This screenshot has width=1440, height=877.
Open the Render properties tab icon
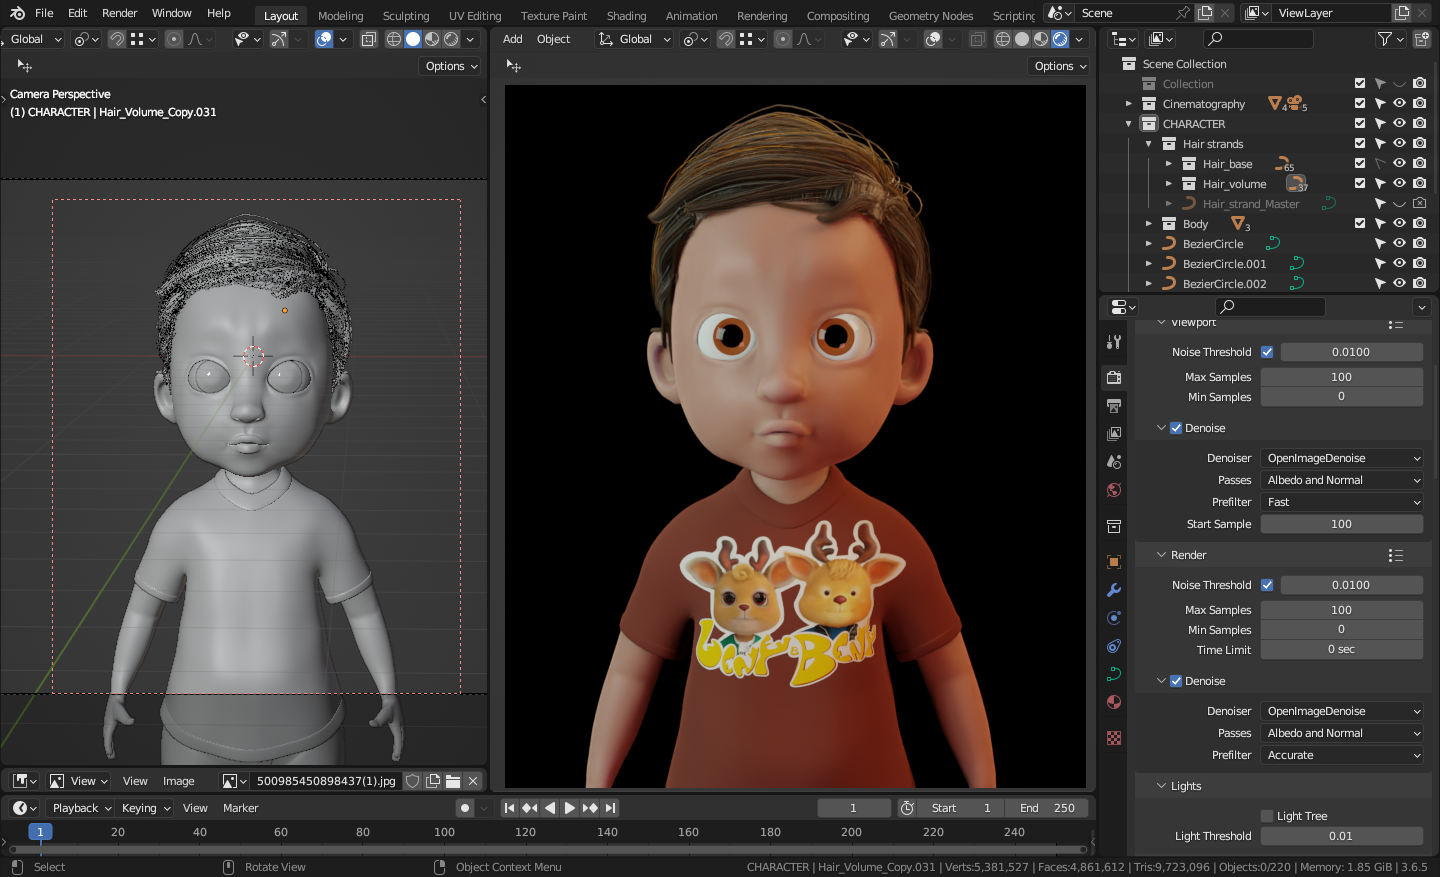[x=1114, y=377]
